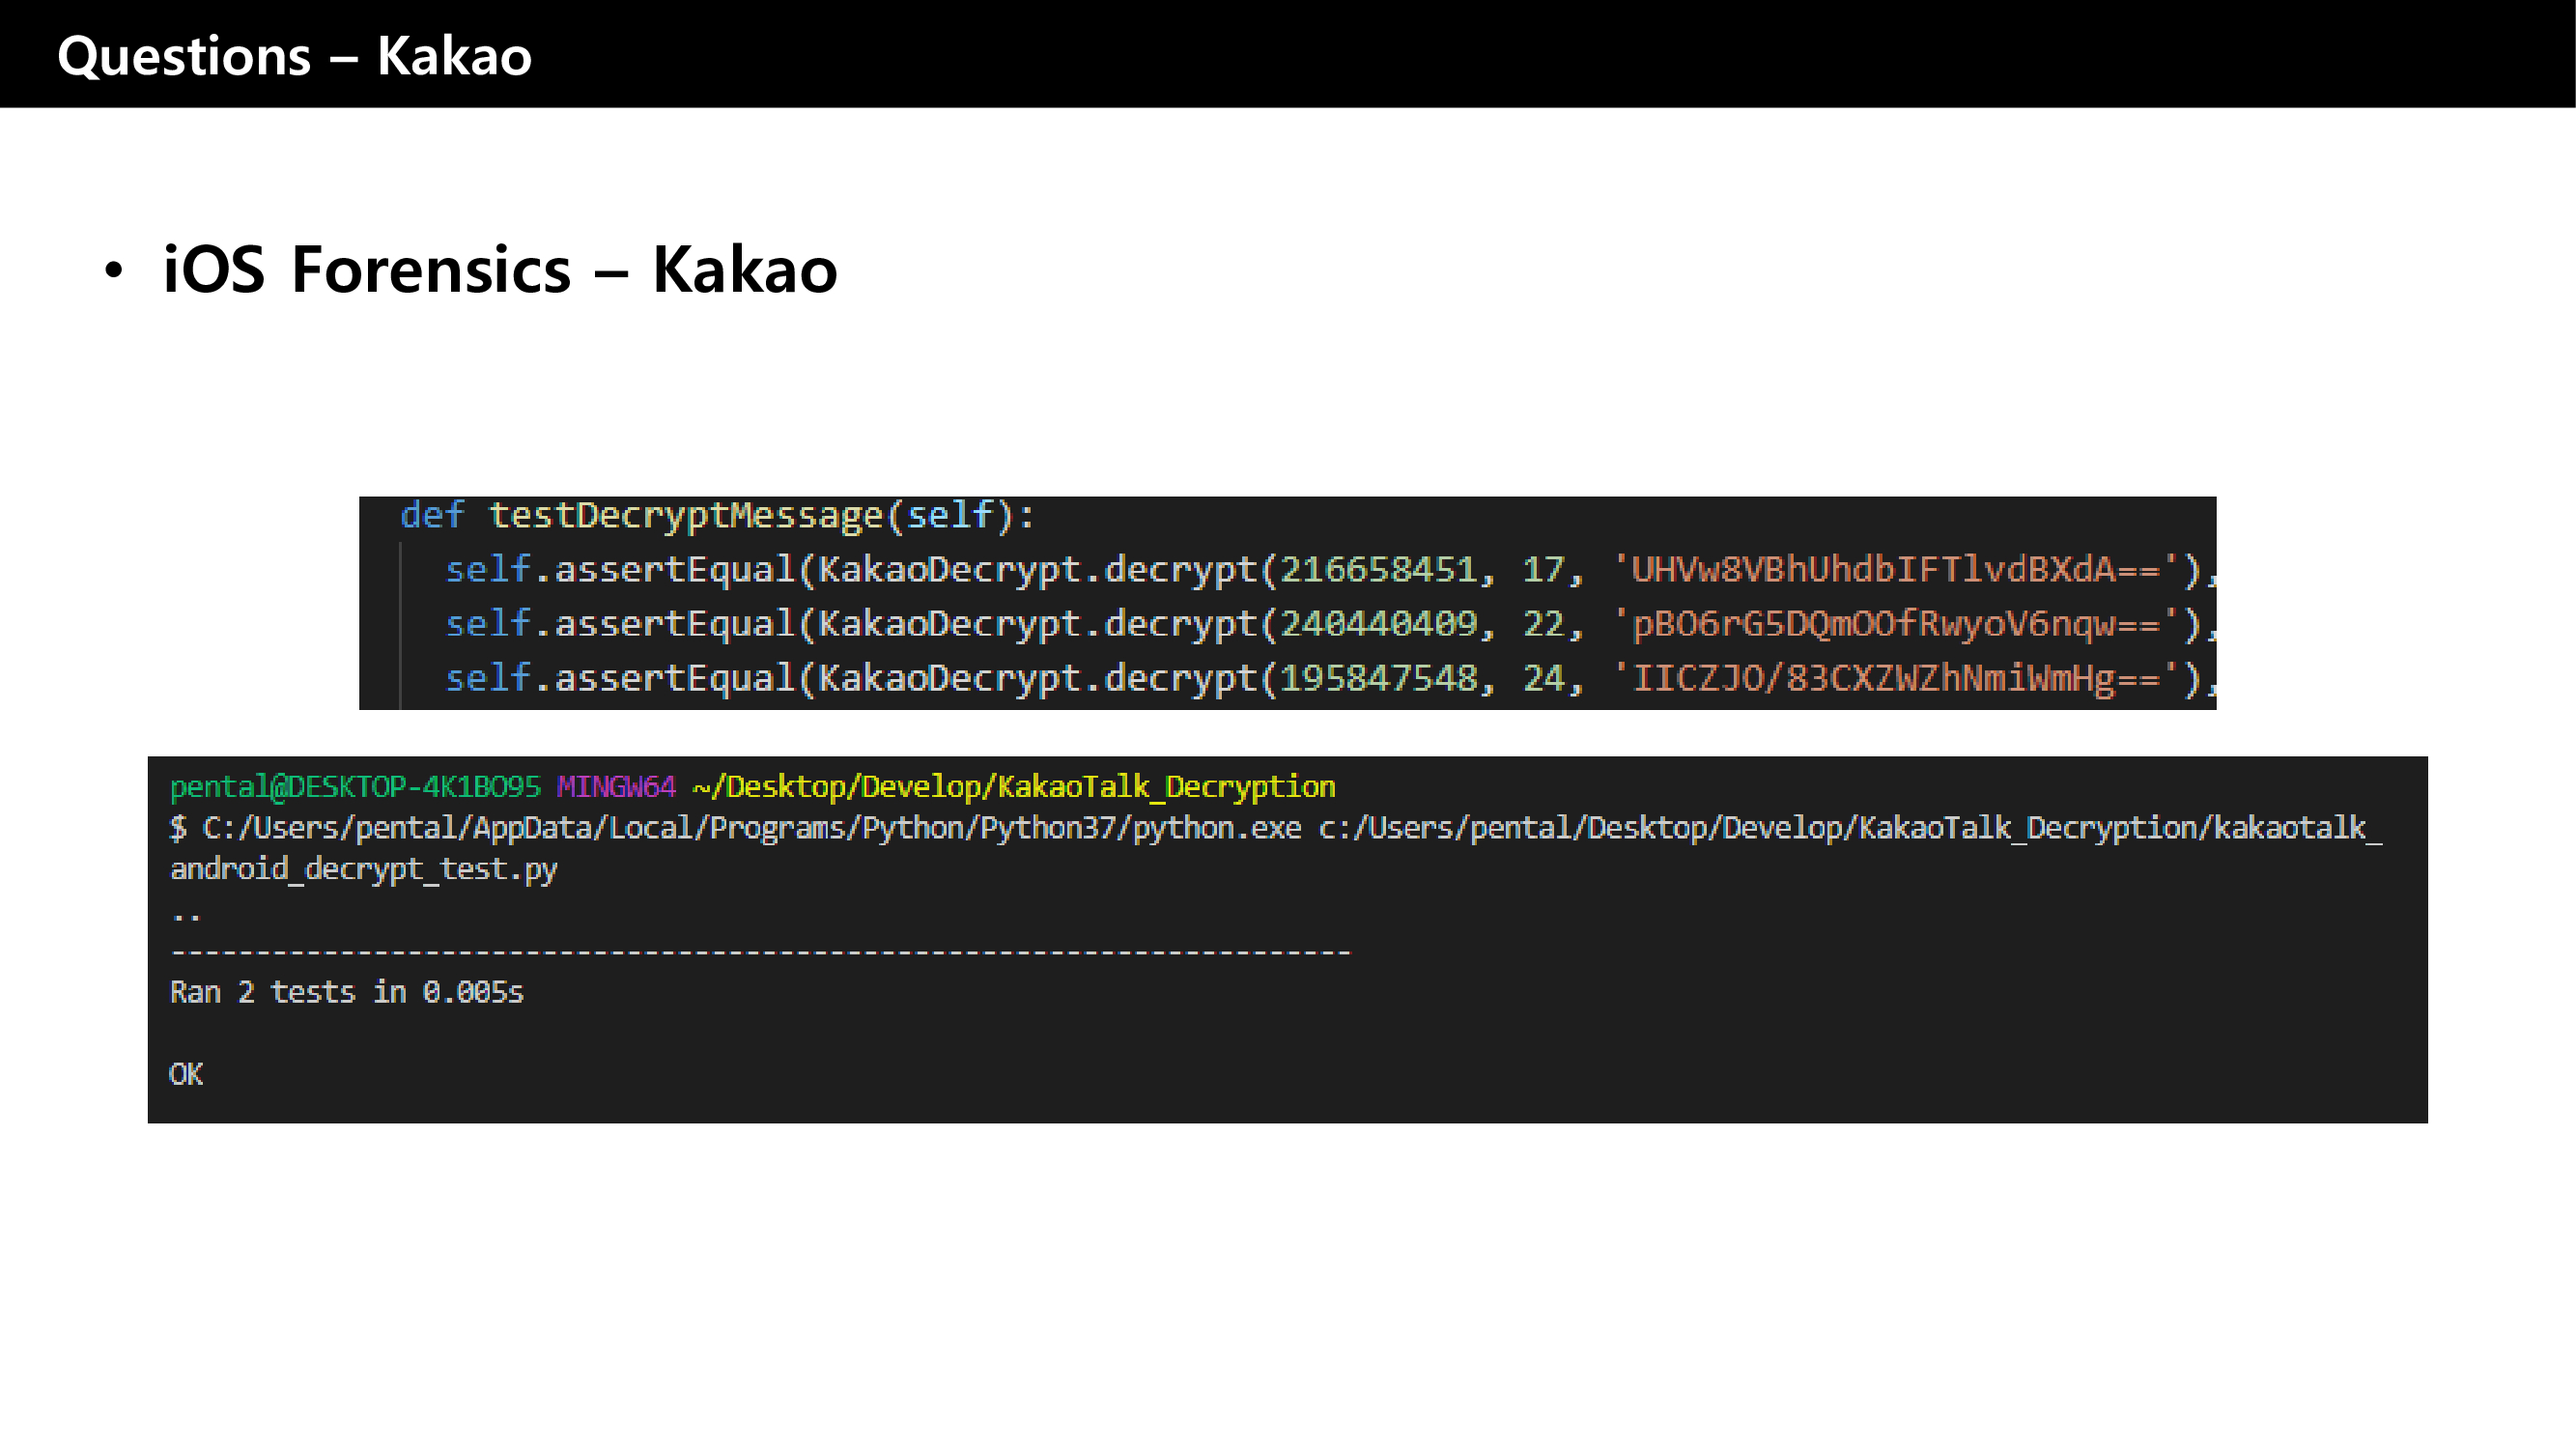The image size is (2576, 1449).
Task: Click the number 195847548 in the code
Action: point(1378,678)
